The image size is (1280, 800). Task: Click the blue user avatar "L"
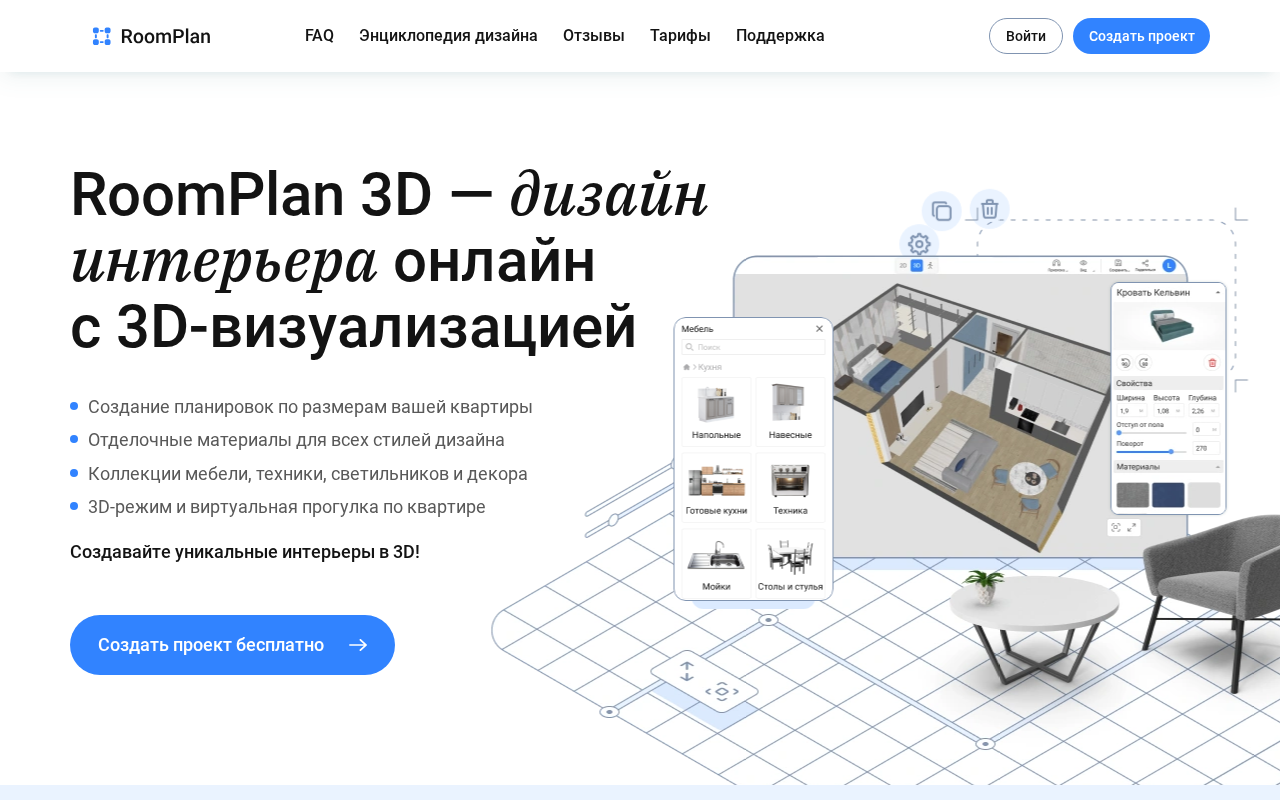[x=1170, y=265]
